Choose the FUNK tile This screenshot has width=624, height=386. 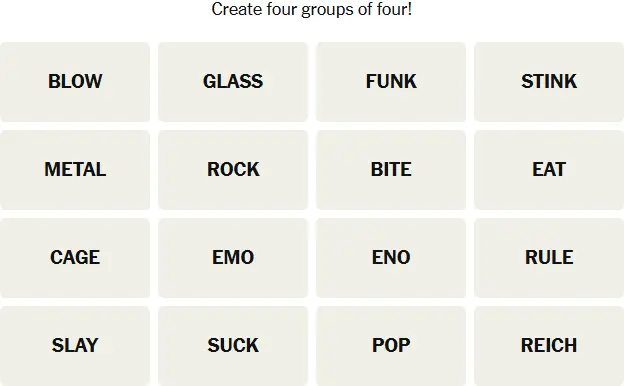(x=391, y=82)
